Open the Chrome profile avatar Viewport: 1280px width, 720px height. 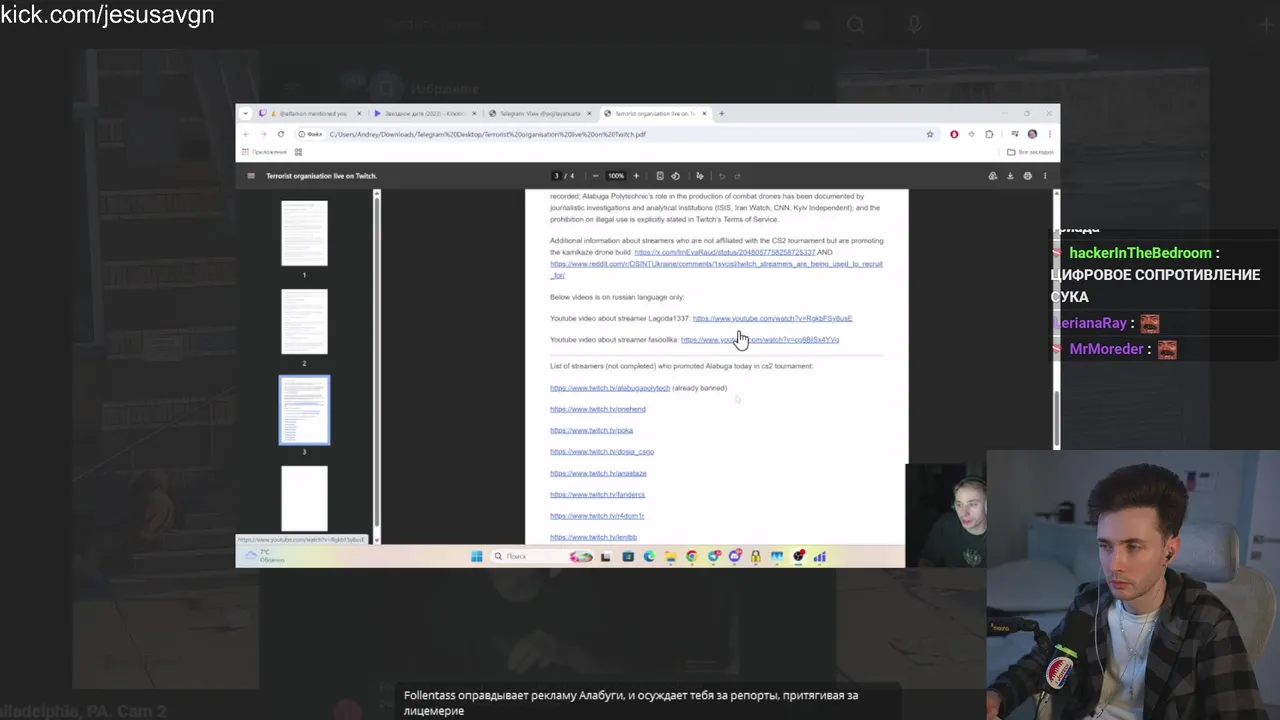pos(1032,134)
